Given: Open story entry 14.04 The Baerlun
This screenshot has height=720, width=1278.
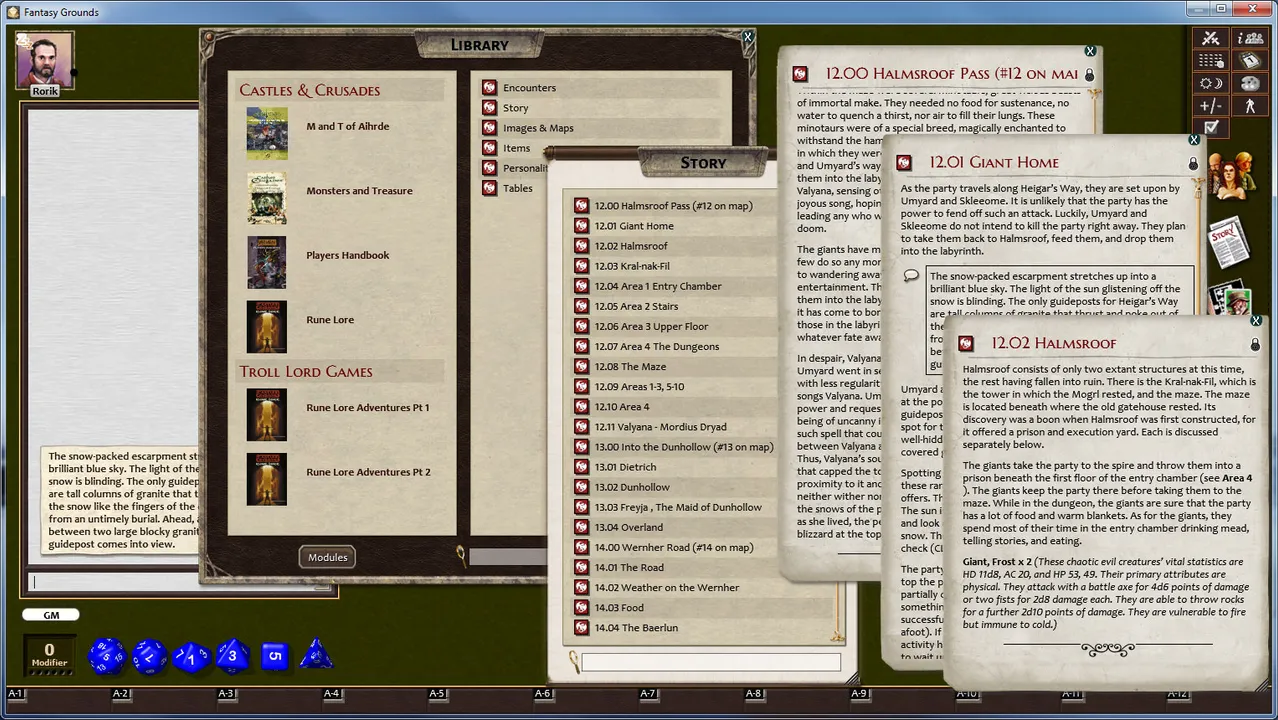Looking at the screenshot, I should [636, 628].
